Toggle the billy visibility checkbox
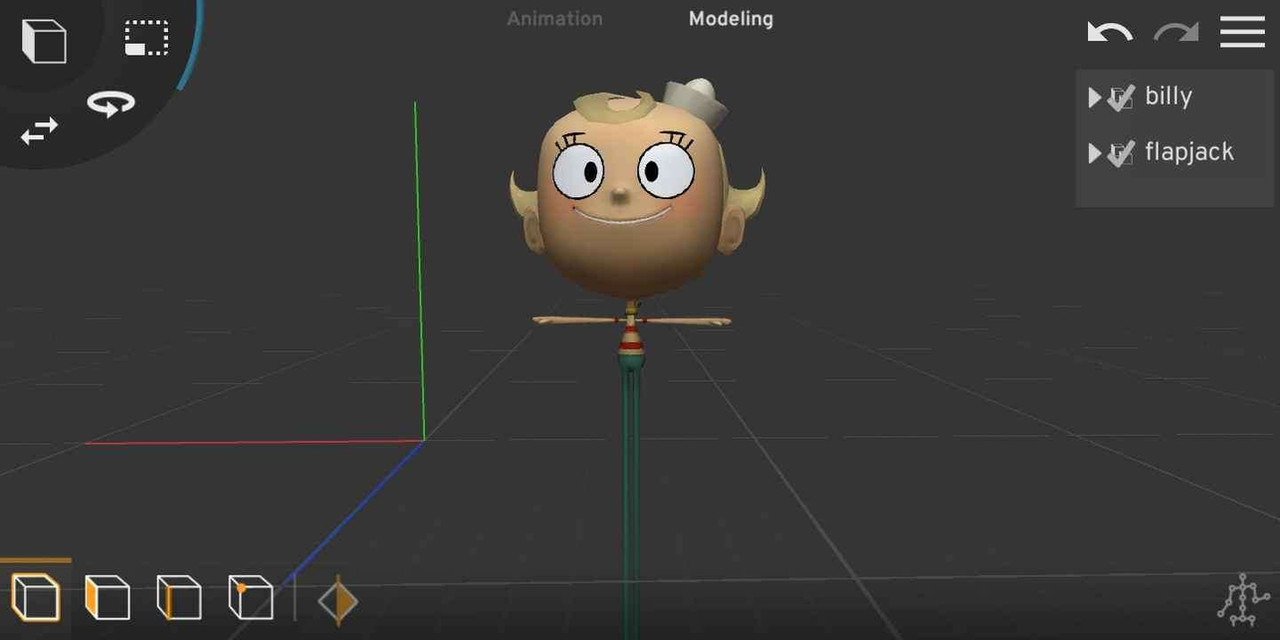Image resolution: width=1280 pixels, height=640 pixels. tap(1121, 97)
